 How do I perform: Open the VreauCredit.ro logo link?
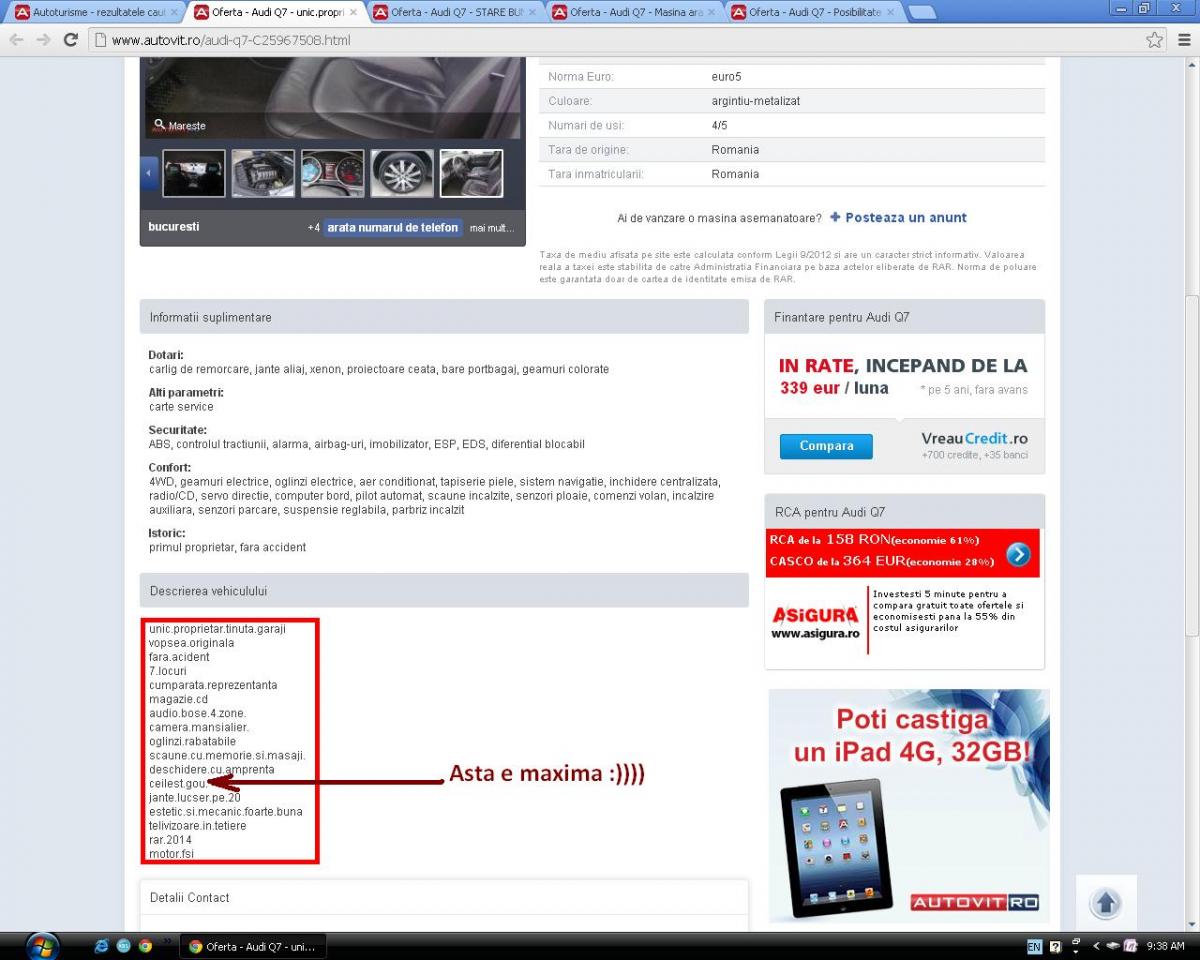[974, 439]
